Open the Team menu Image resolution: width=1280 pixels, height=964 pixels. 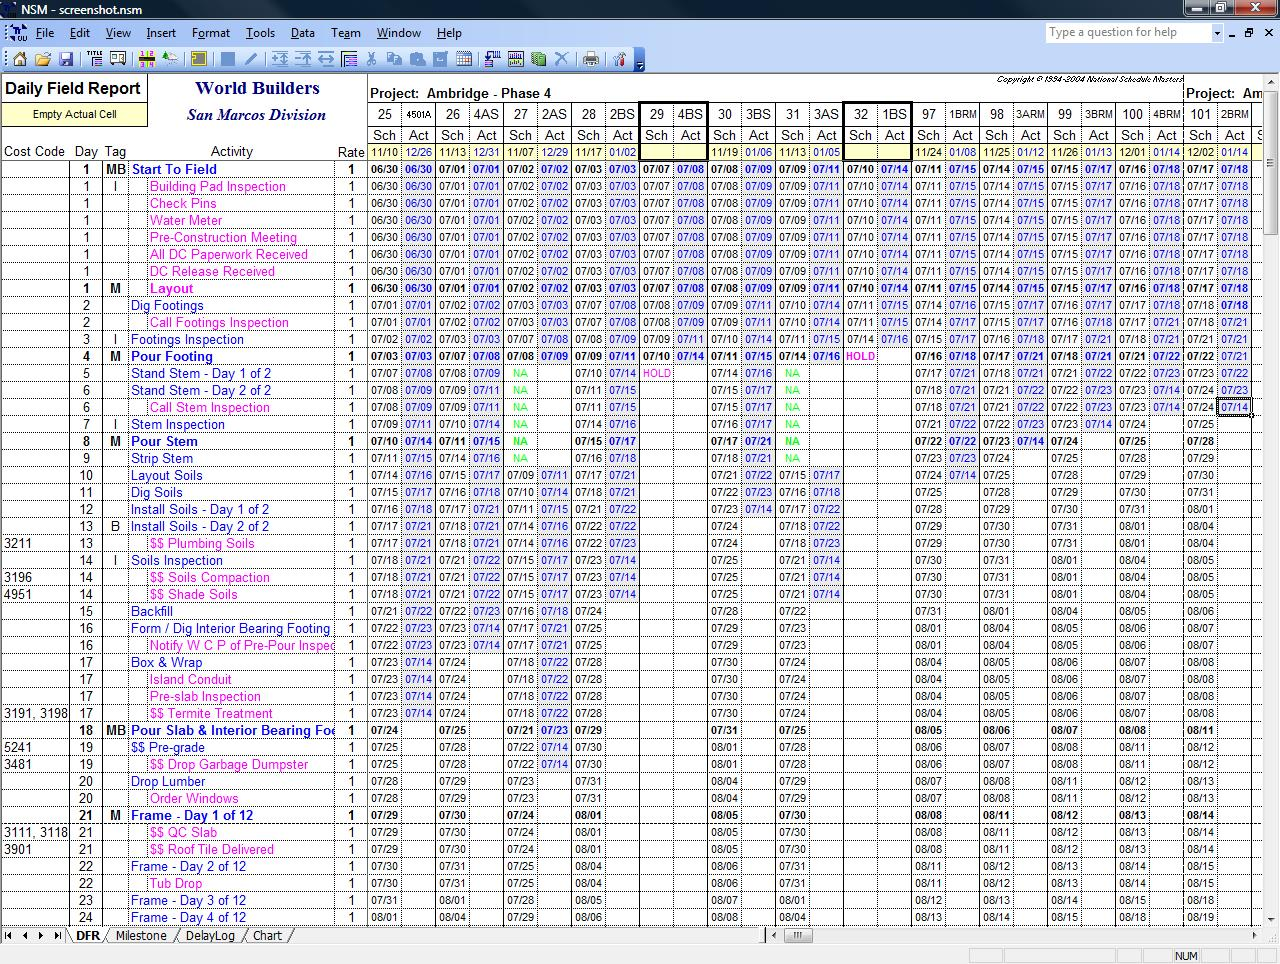click(345, 33)
